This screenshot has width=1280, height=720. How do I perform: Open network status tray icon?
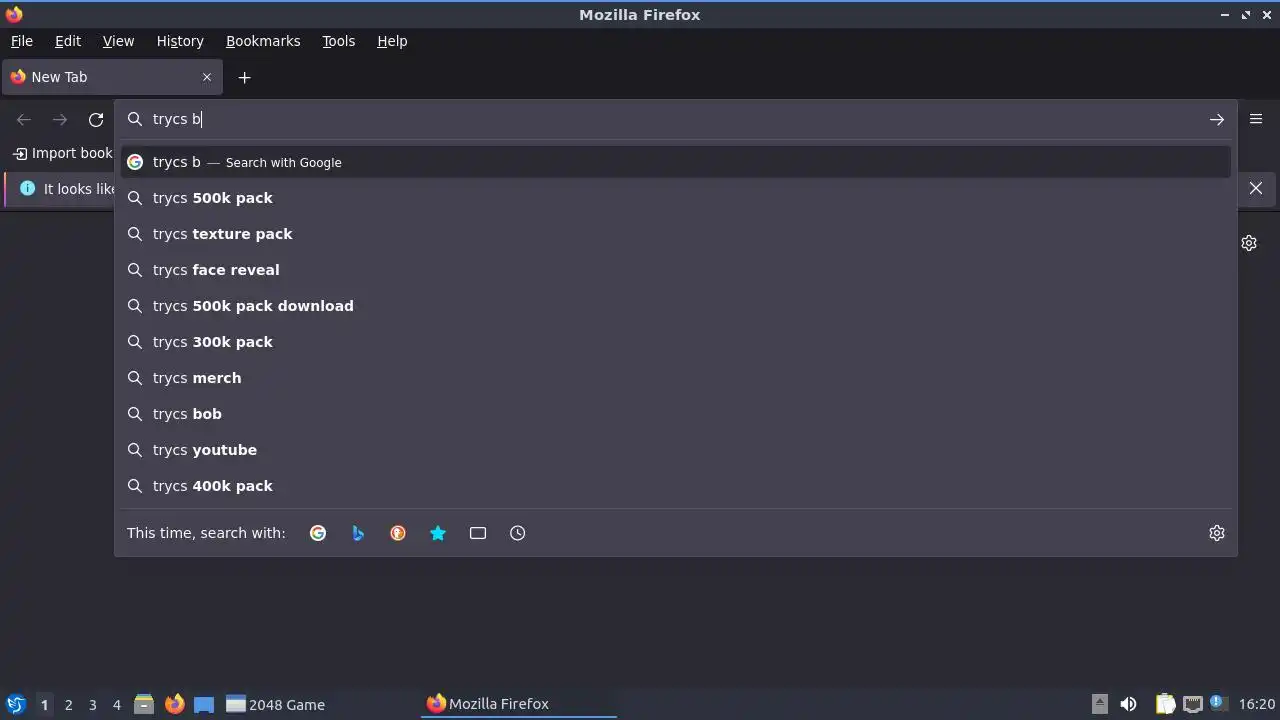tap(1192, 704)
